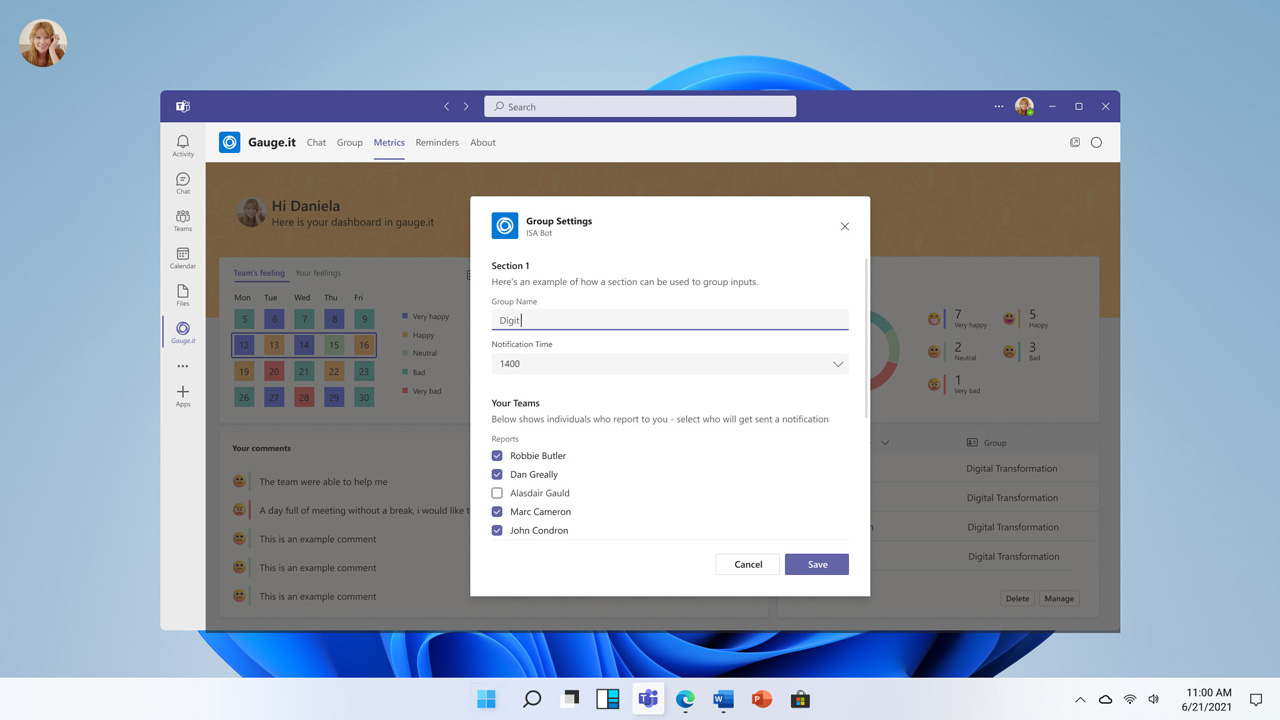1280x720 pixels.
Task: Launch PowerPoint from the taskbar
Action: click(x=762, y=699)
